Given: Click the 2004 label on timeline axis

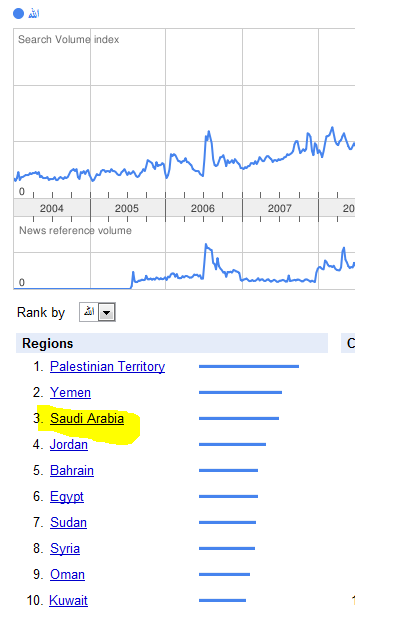Looking at the screenshot, I should (x=51, y=208).
